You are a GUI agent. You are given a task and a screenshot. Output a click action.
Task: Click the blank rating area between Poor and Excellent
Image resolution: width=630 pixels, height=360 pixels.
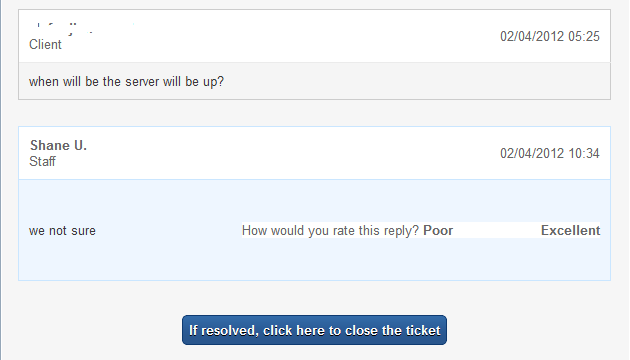coord(497,231)
